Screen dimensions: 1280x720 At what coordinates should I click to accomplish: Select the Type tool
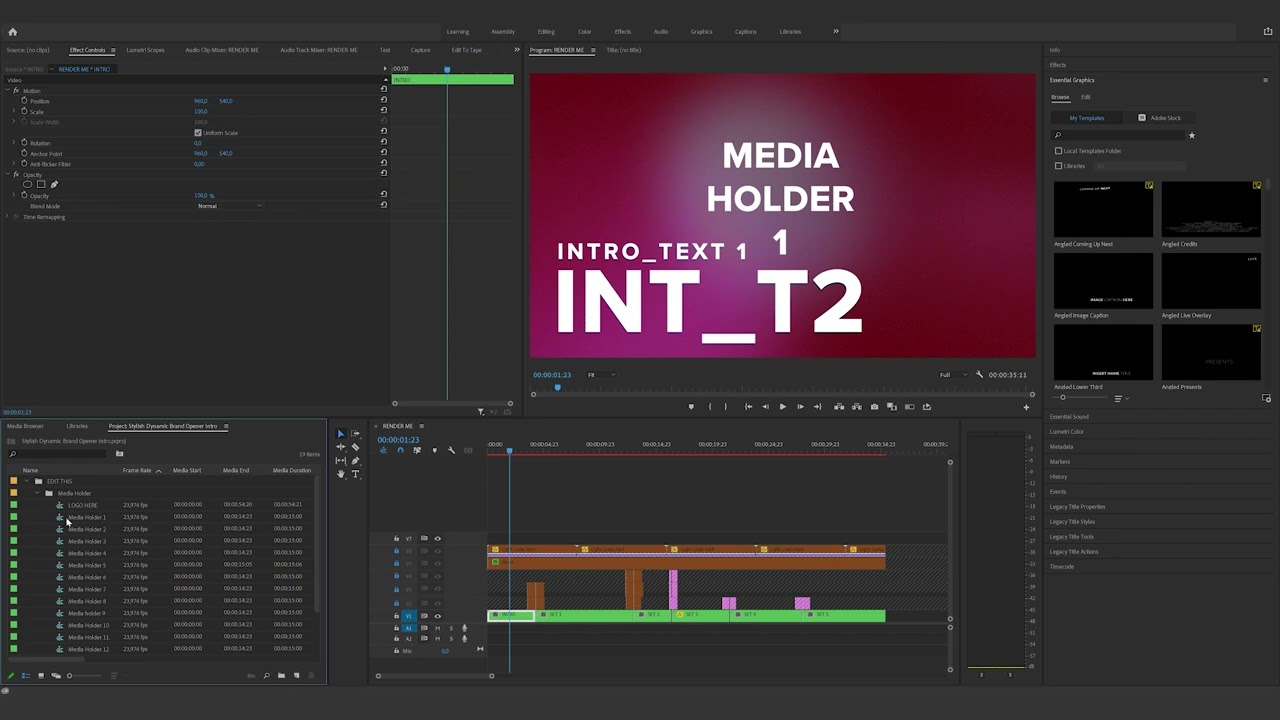click(355, 474)
